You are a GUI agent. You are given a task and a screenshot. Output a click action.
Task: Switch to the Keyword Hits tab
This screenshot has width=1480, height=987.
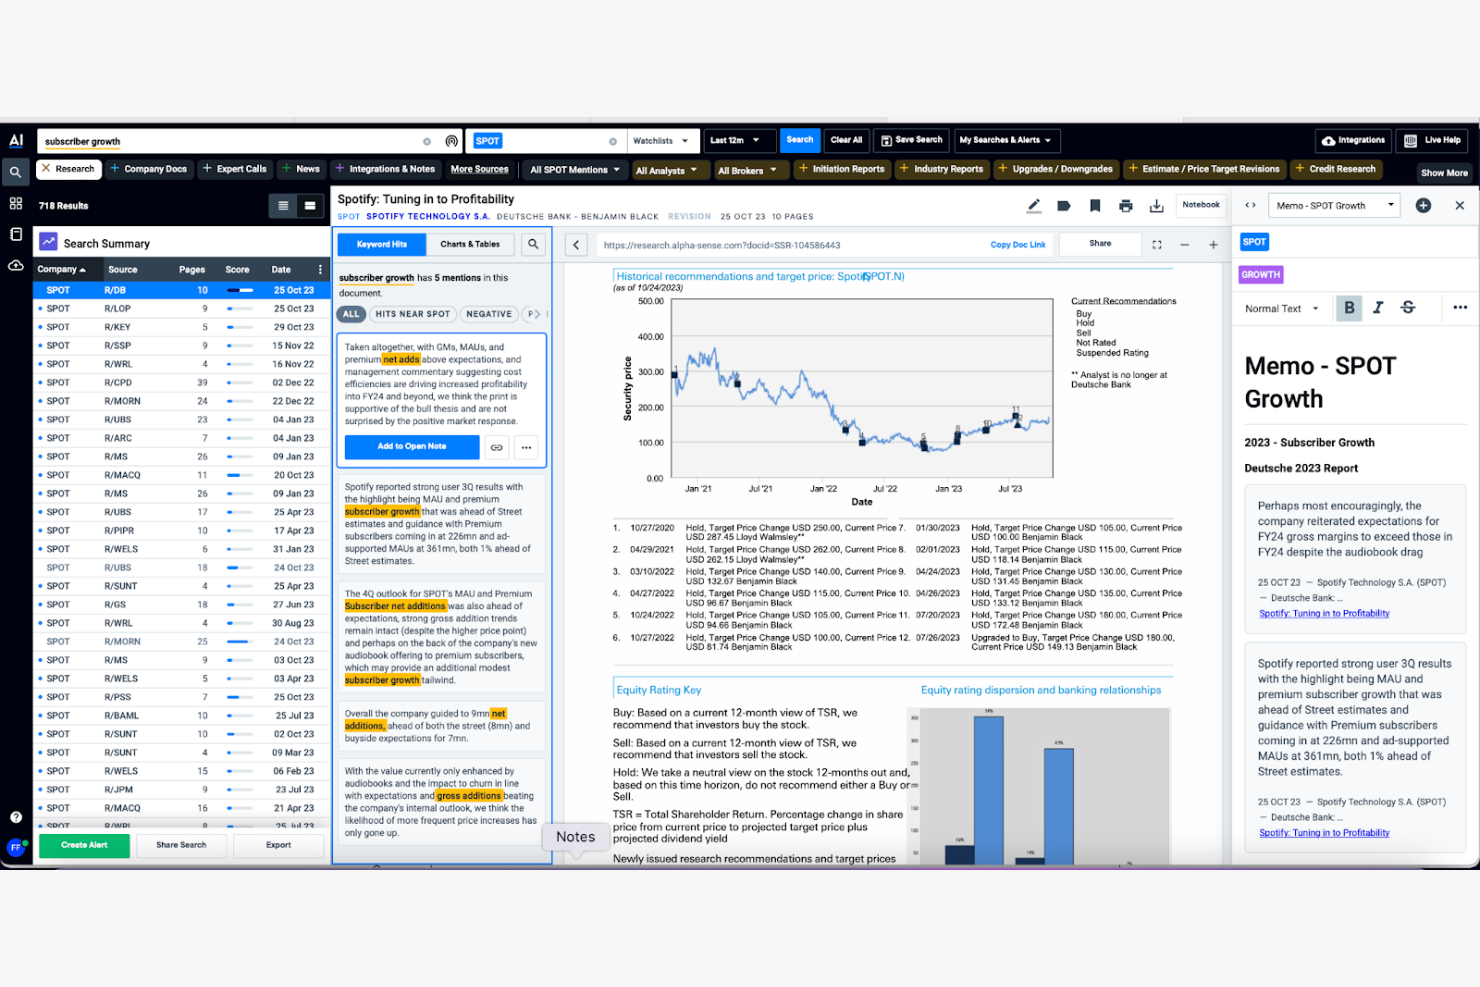382,244
